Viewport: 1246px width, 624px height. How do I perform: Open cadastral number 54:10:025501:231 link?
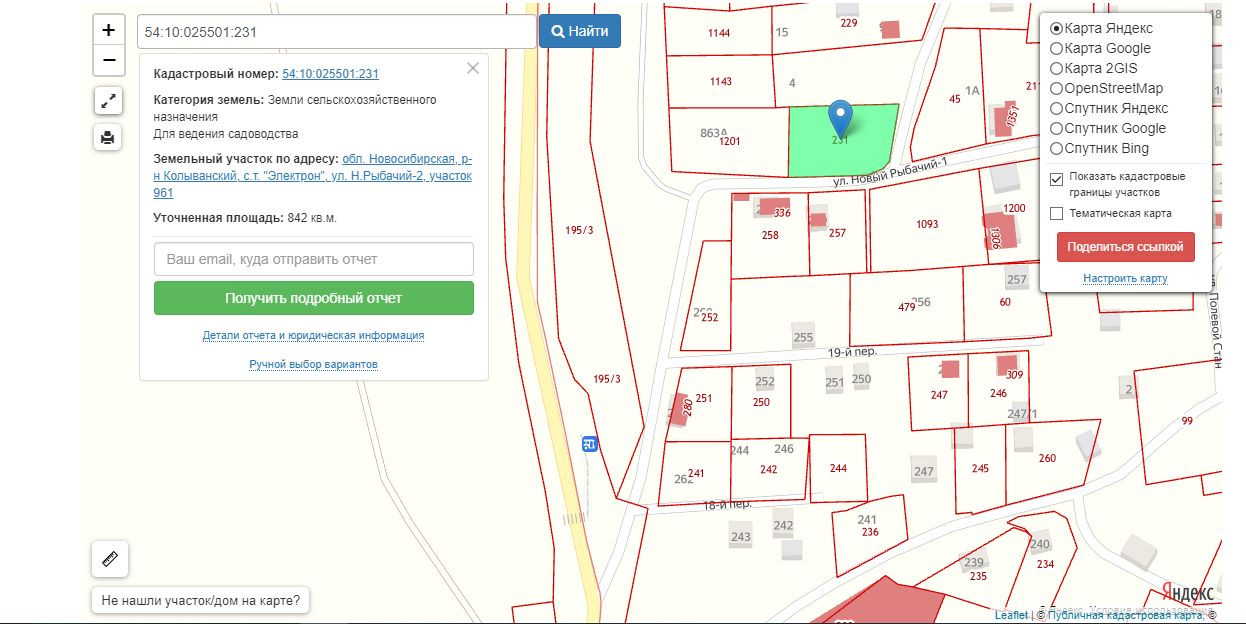[330, 74]
